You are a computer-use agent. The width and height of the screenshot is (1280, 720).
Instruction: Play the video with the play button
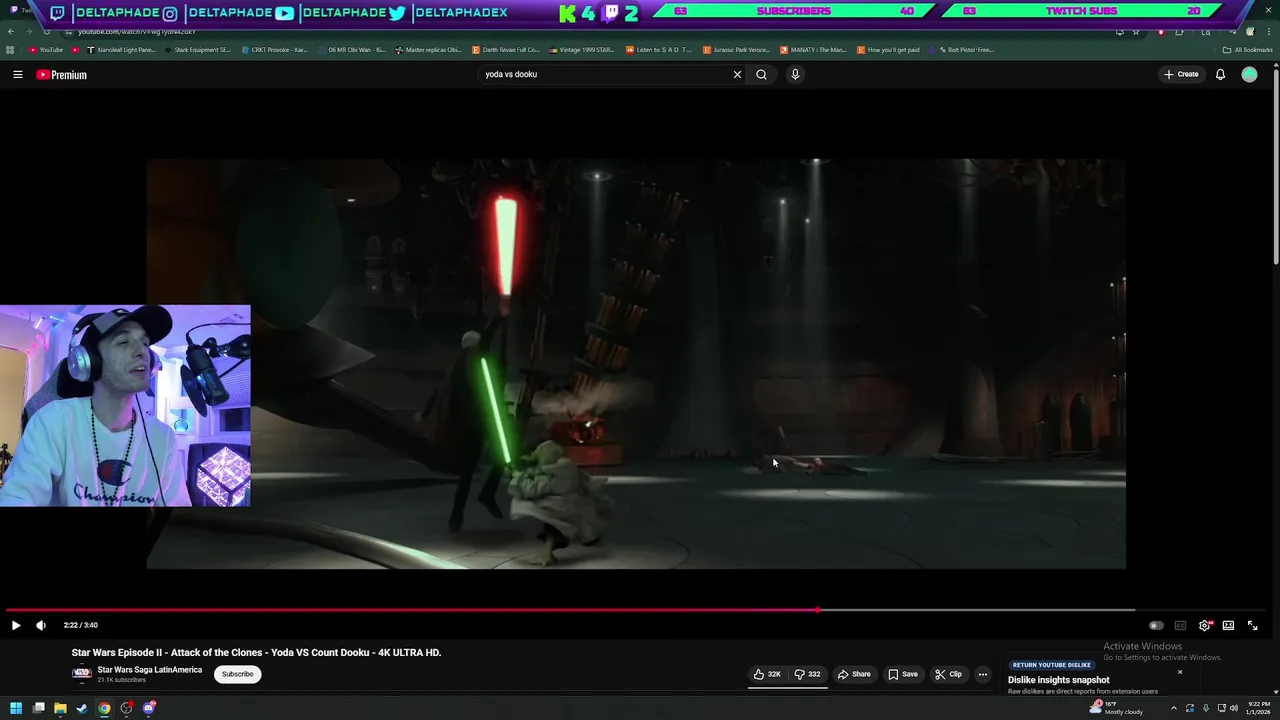tap(16, 625)
